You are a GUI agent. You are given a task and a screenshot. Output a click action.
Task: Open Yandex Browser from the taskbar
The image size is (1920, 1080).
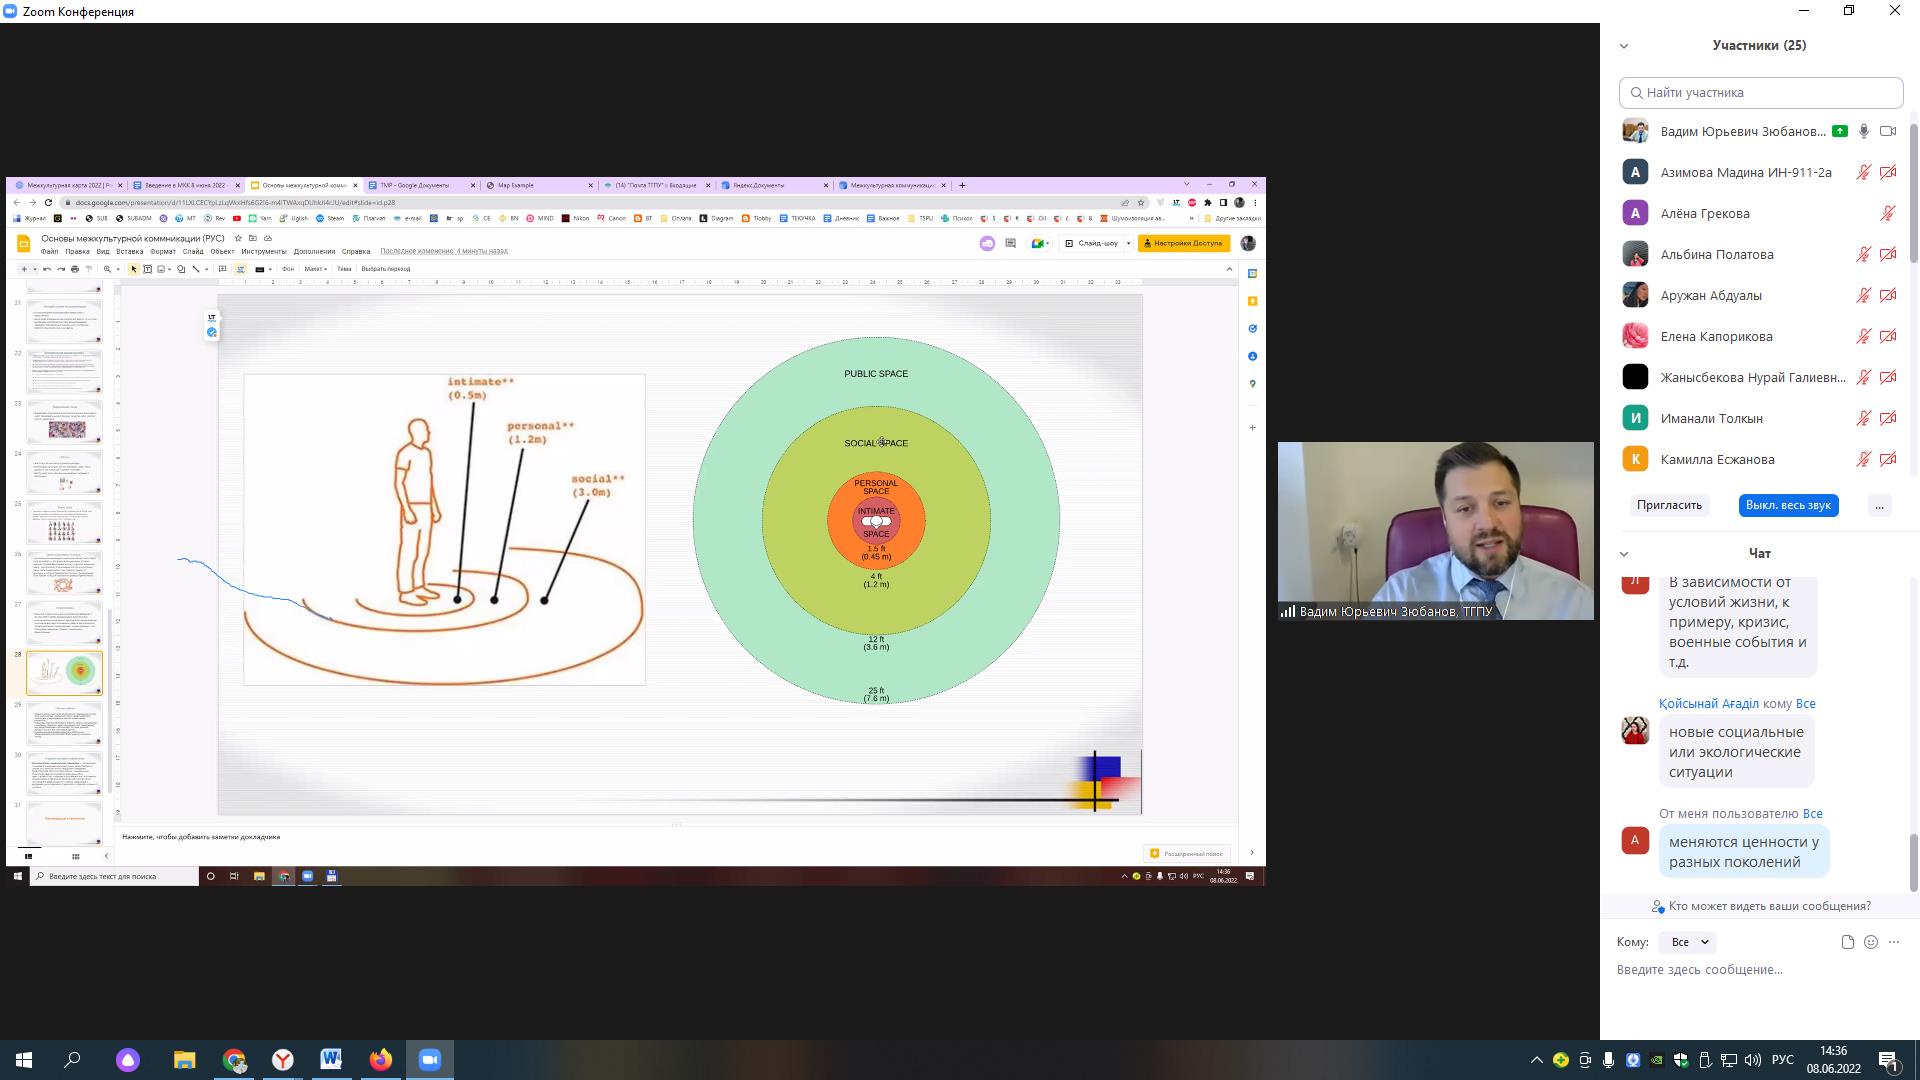pyautogui.click(x=283, y=1060)
